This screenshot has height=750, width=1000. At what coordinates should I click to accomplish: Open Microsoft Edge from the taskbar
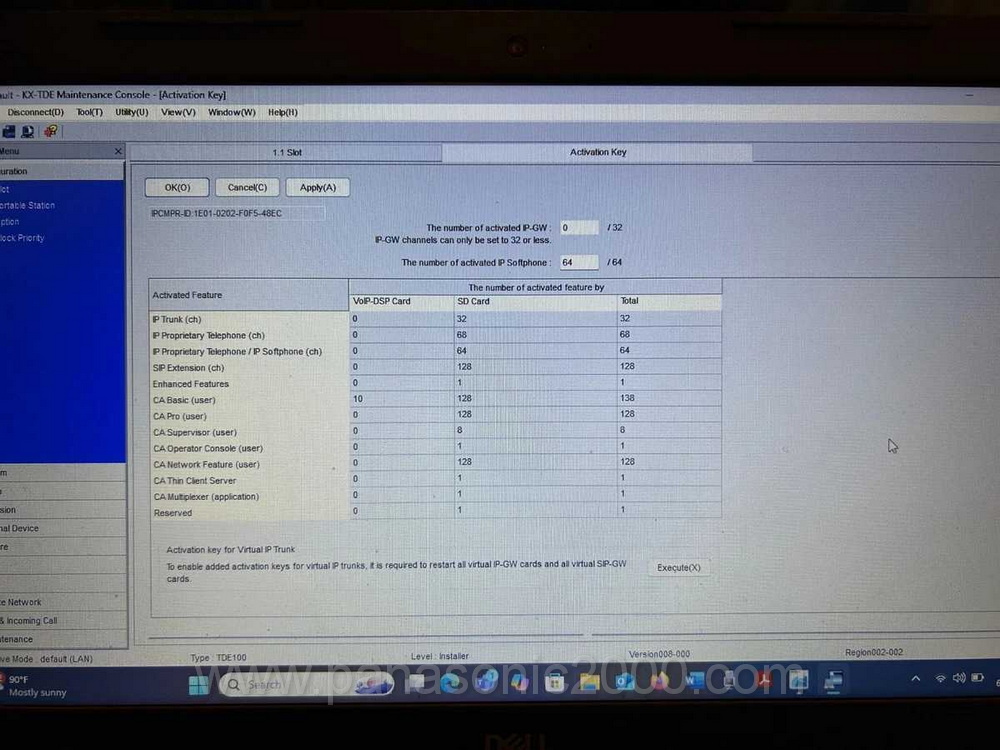click(x=451, y=683)
